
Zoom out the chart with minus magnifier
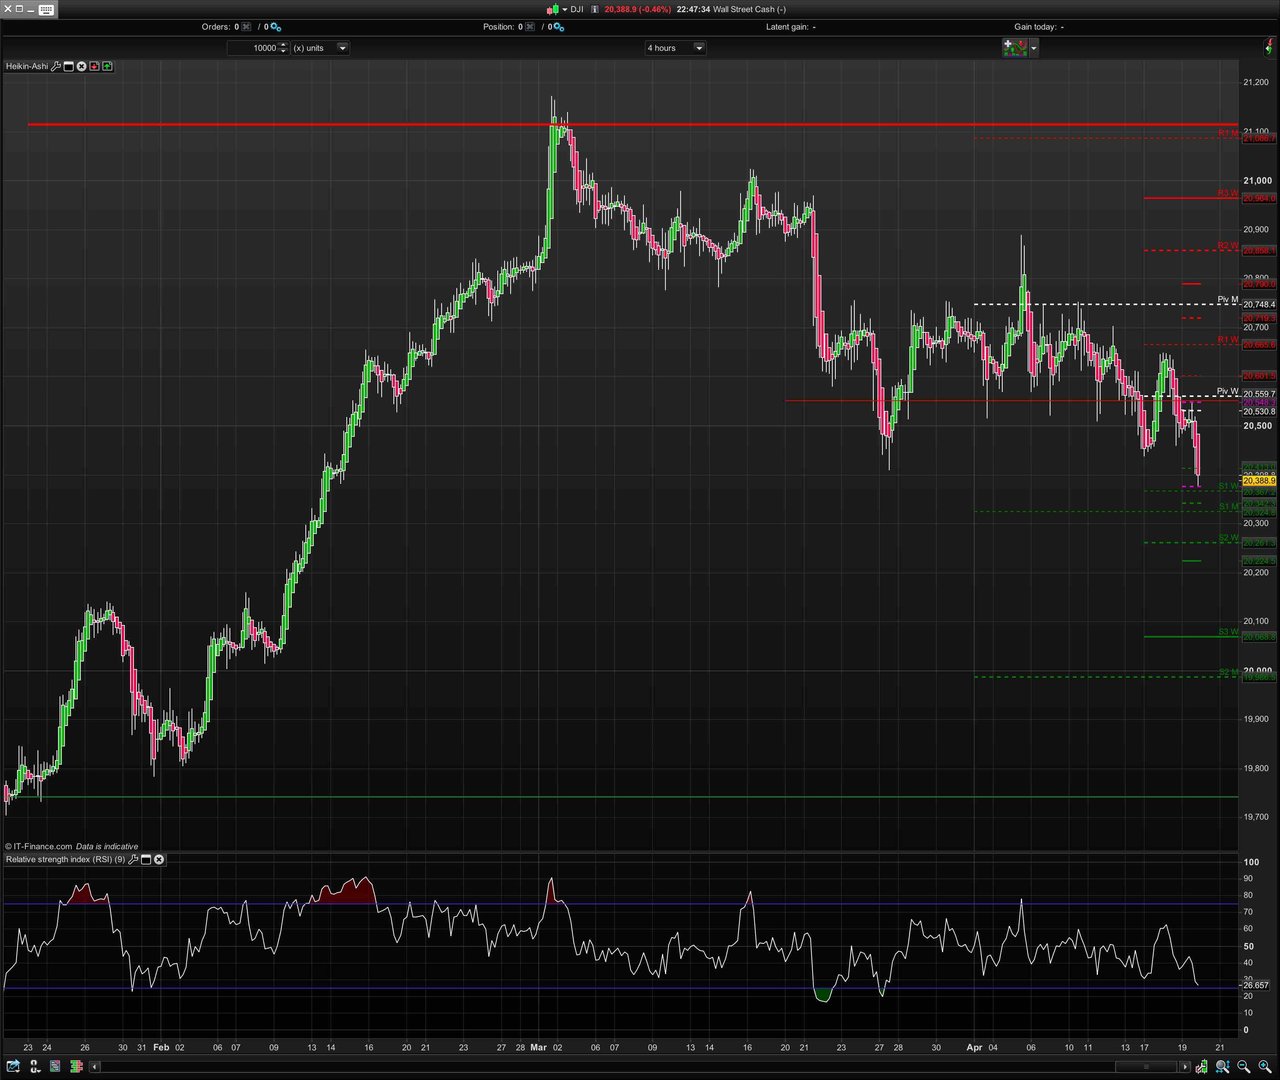(x=1244, y=1066)
